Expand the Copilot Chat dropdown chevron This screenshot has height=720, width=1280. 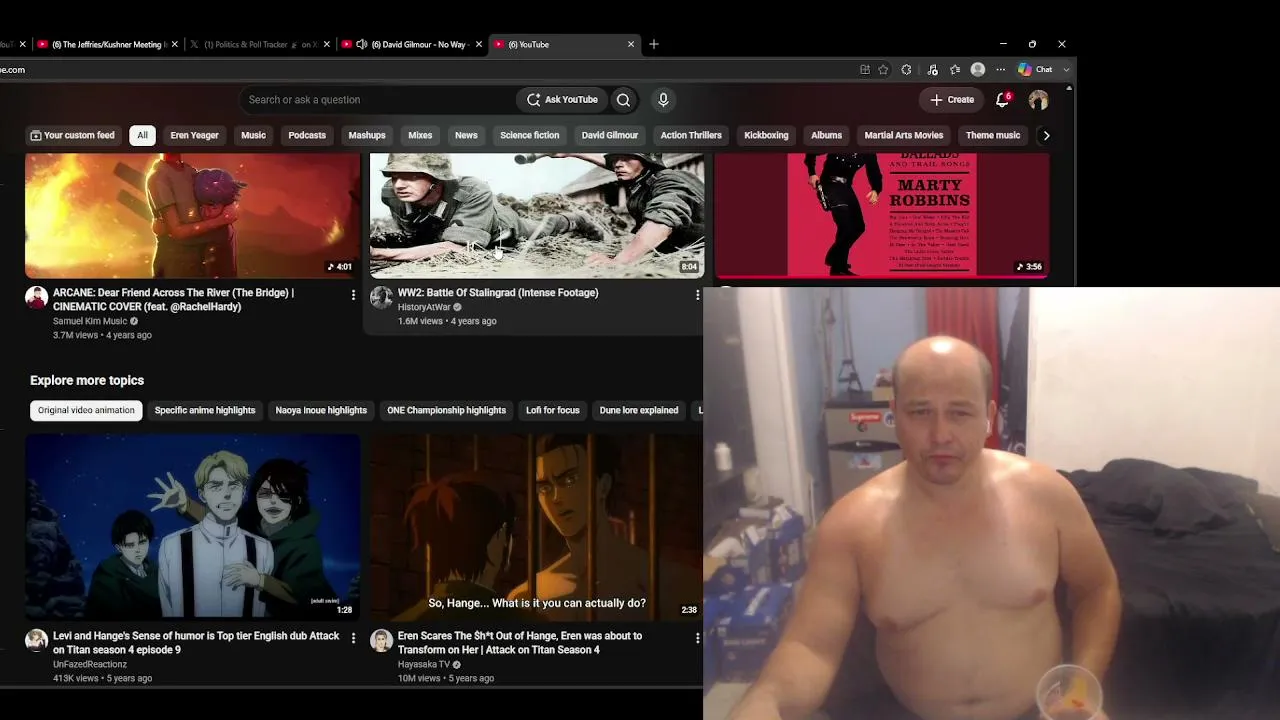(1066, 70)
